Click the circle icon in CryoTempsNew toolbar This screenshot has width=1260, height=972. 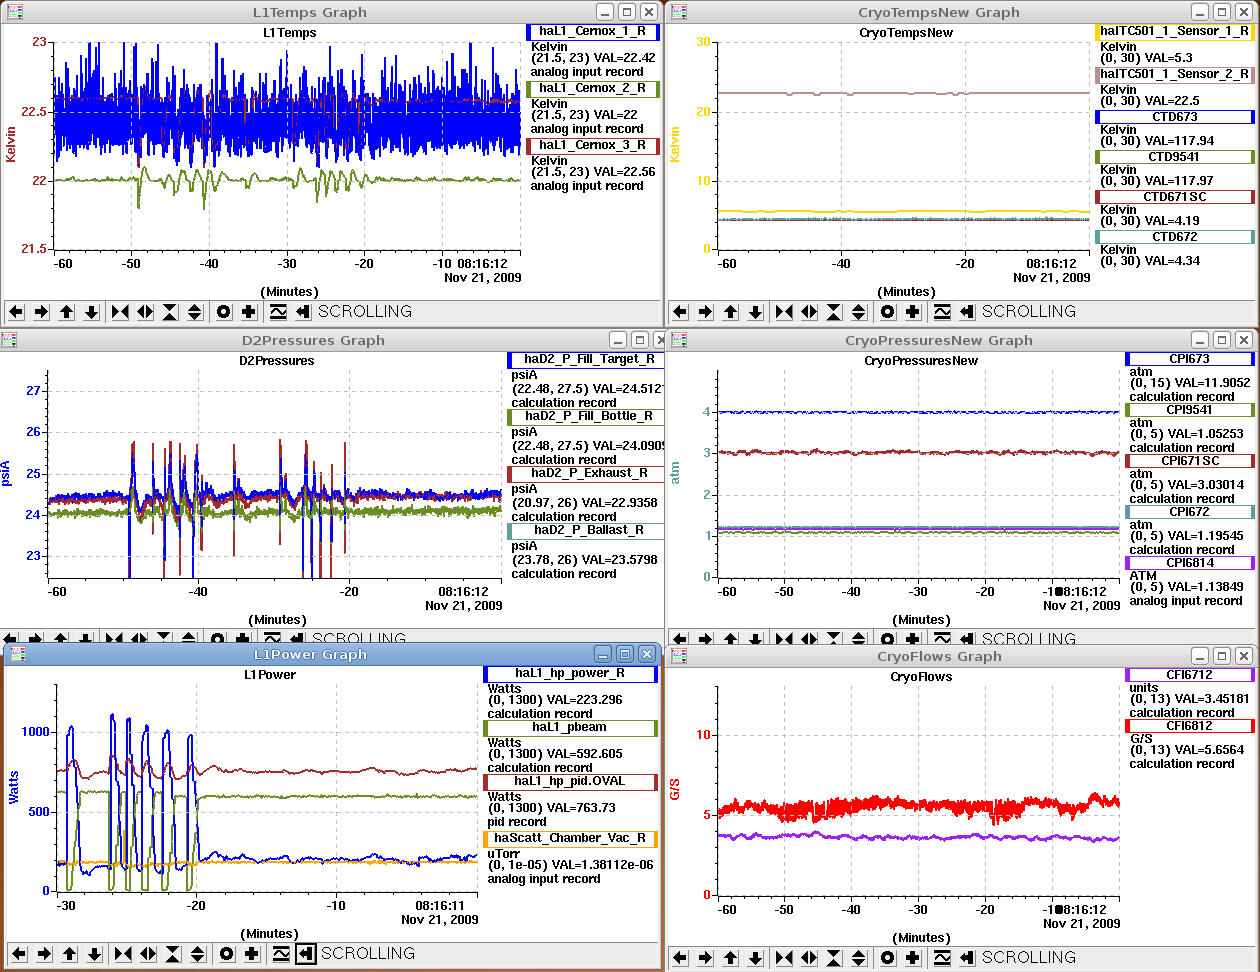click(x=887, y=312)
